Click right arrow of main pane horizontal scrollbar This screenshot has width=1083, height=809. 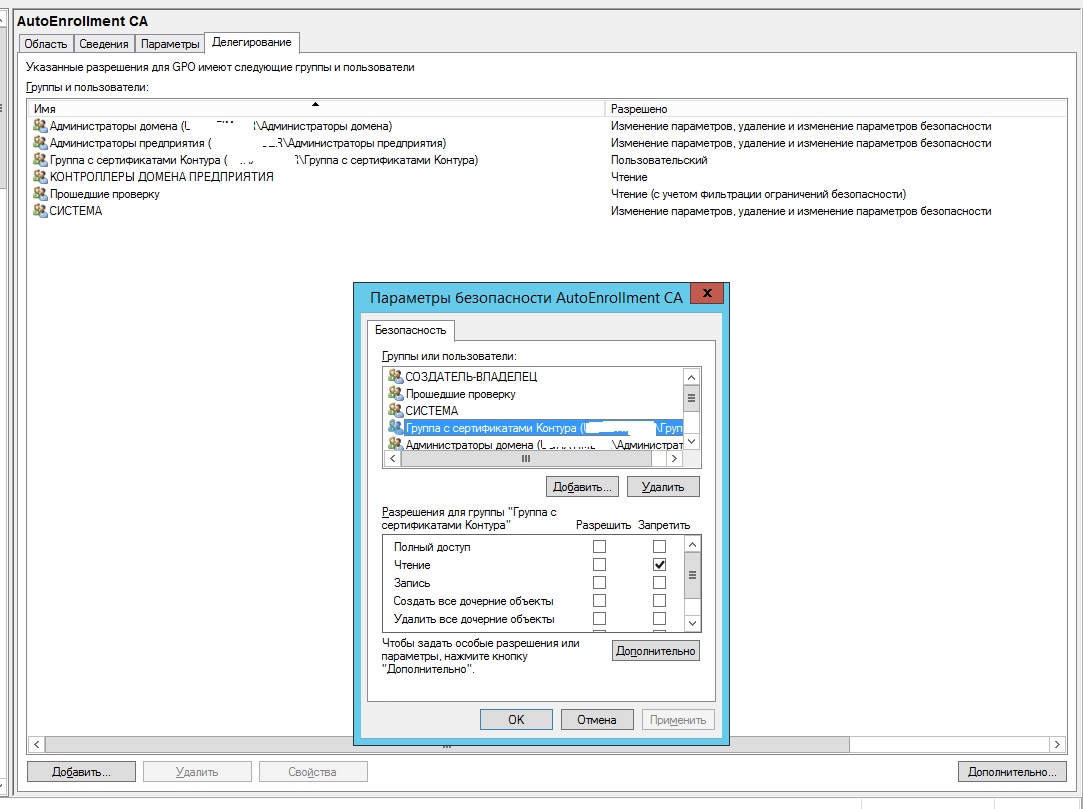(1057, 744)
